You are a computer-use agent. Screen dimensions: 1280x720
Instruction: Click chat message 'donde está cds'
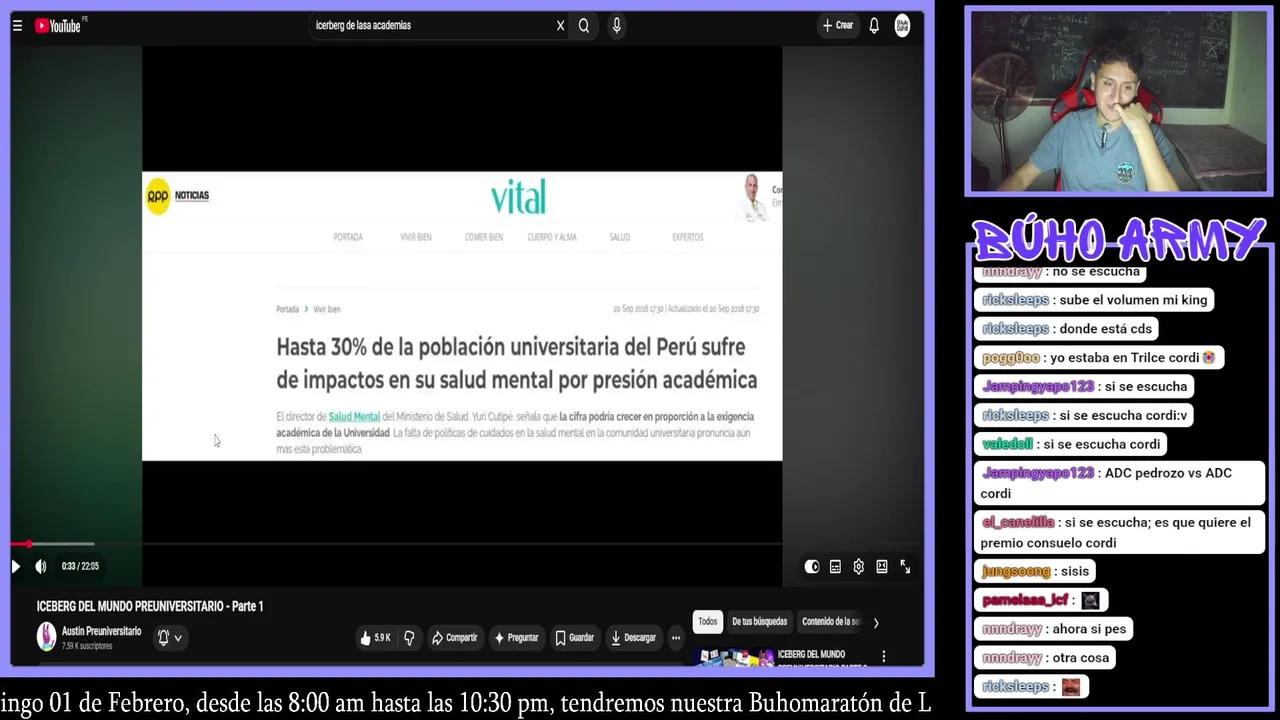click(1106, 329)
